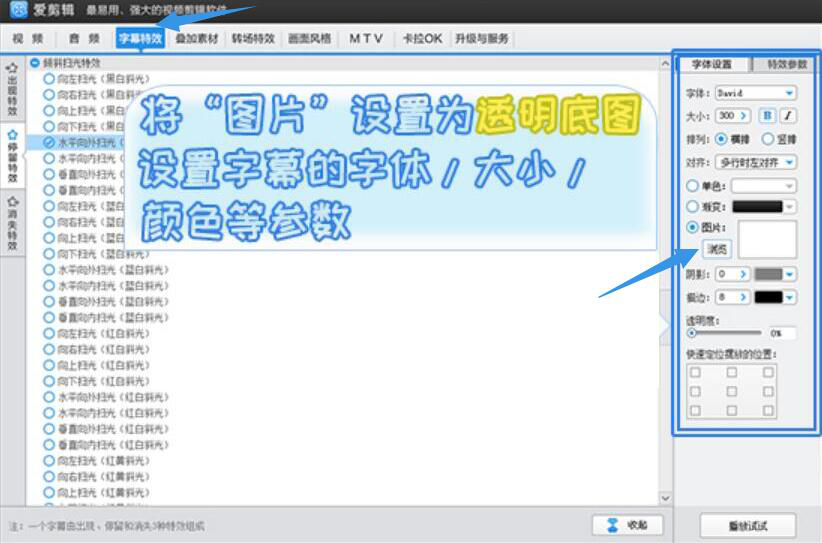Open 消失特效 side tab
Image resolution: width=822 pixels, height=543 pixels.
click(x=12, y=224)
